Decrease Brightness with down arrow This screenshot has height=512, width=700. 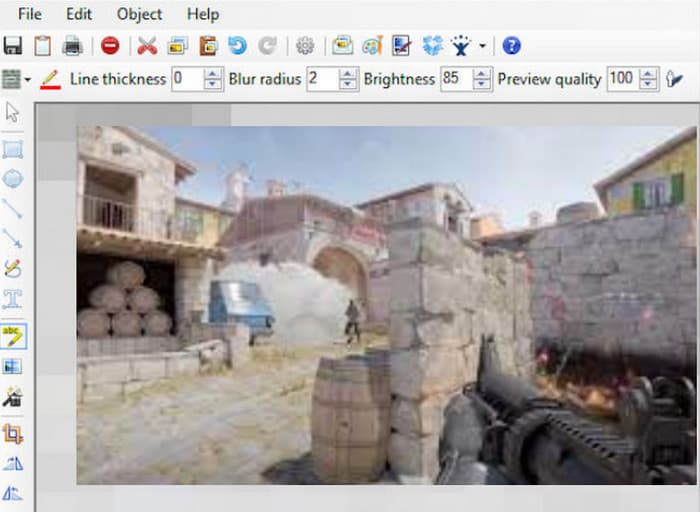click(x=482, y=84)
